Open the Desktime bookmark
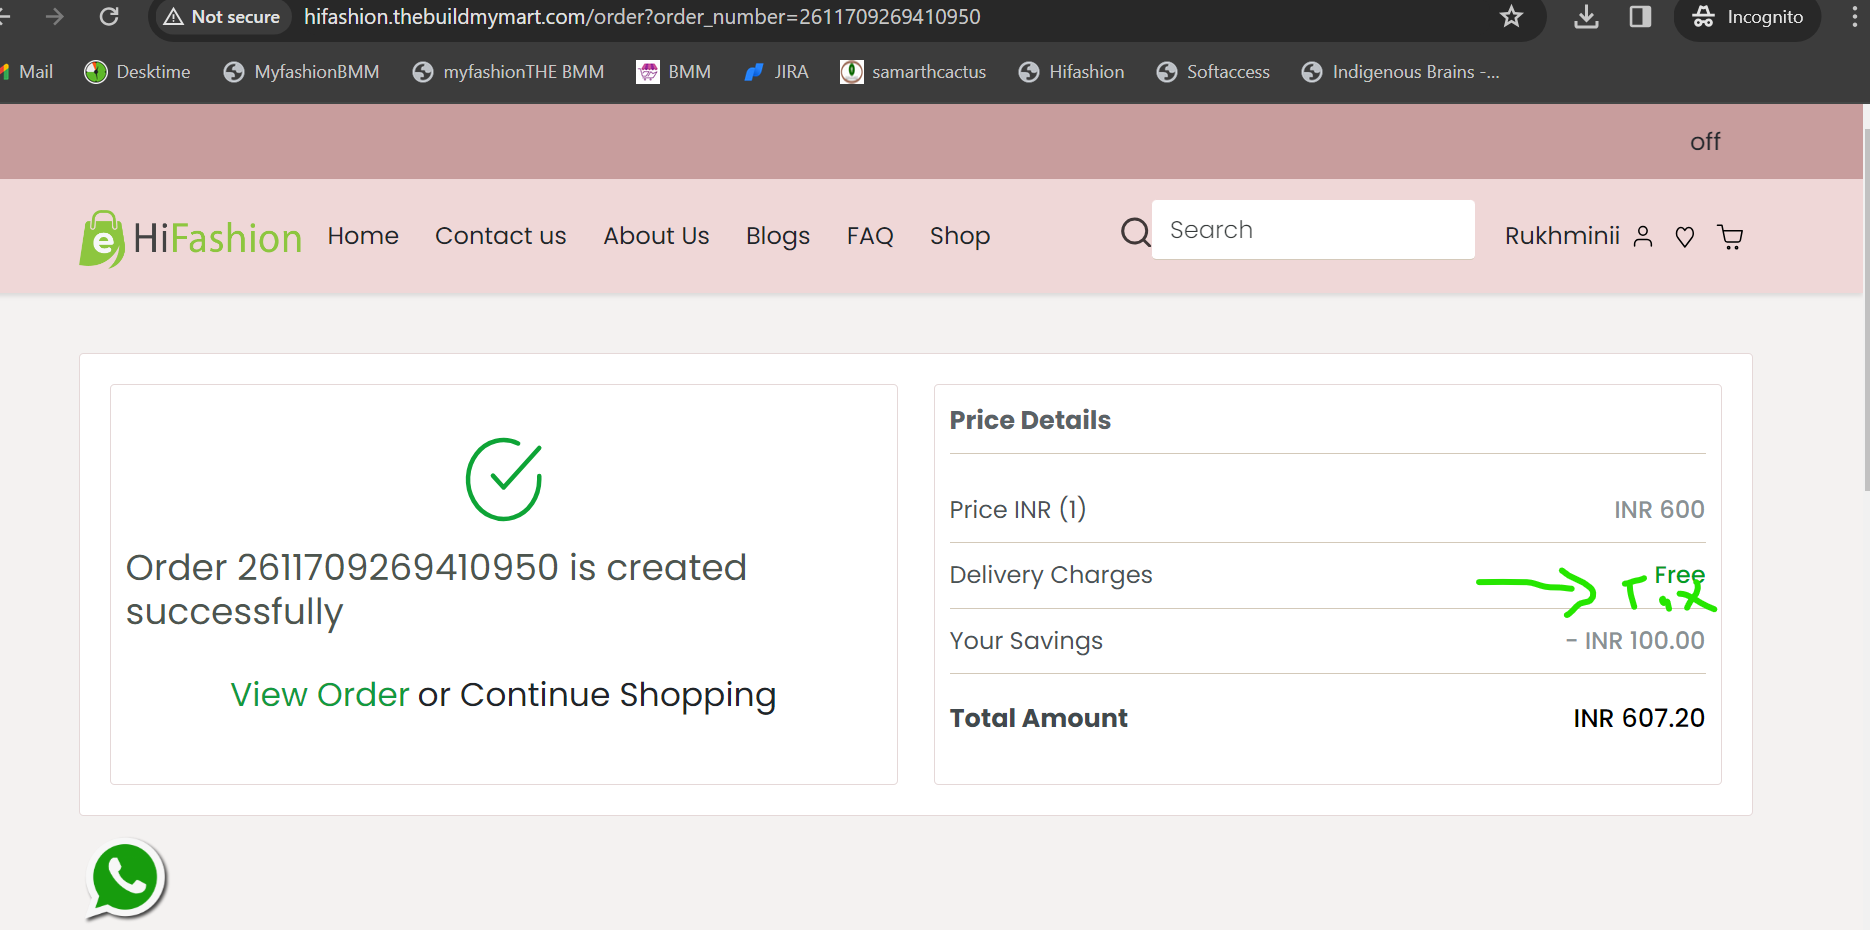 point(137,72)
